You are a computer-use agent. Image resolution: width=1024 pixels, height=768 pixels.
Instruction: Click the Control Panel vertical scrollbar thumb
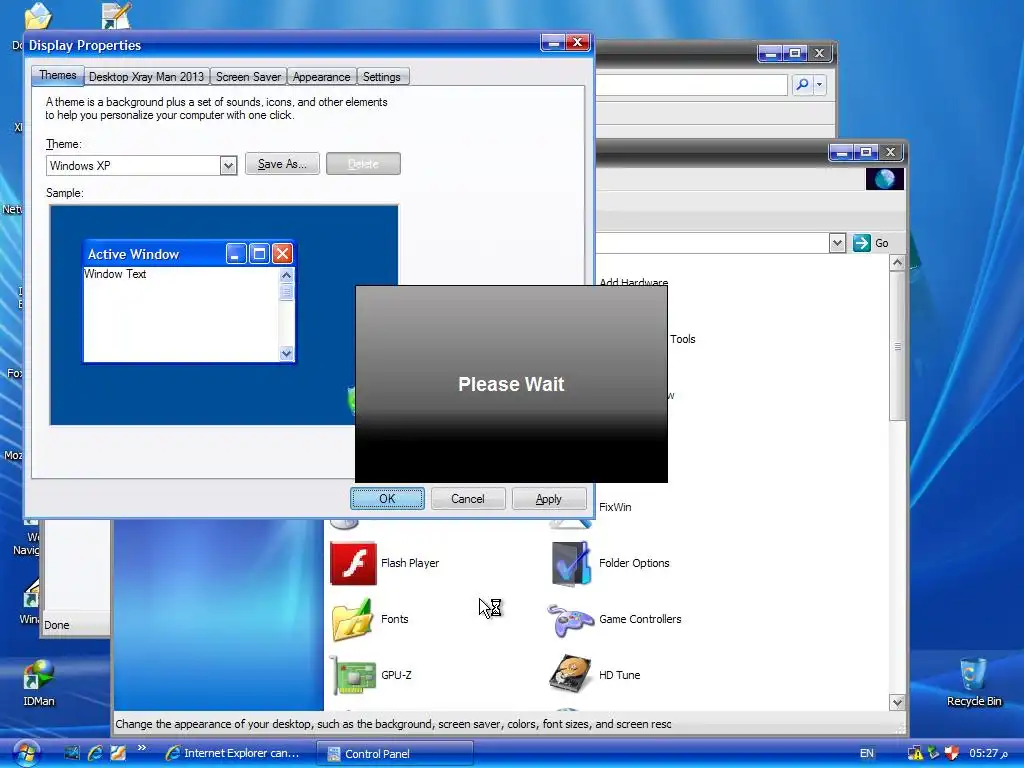point(897,346)
